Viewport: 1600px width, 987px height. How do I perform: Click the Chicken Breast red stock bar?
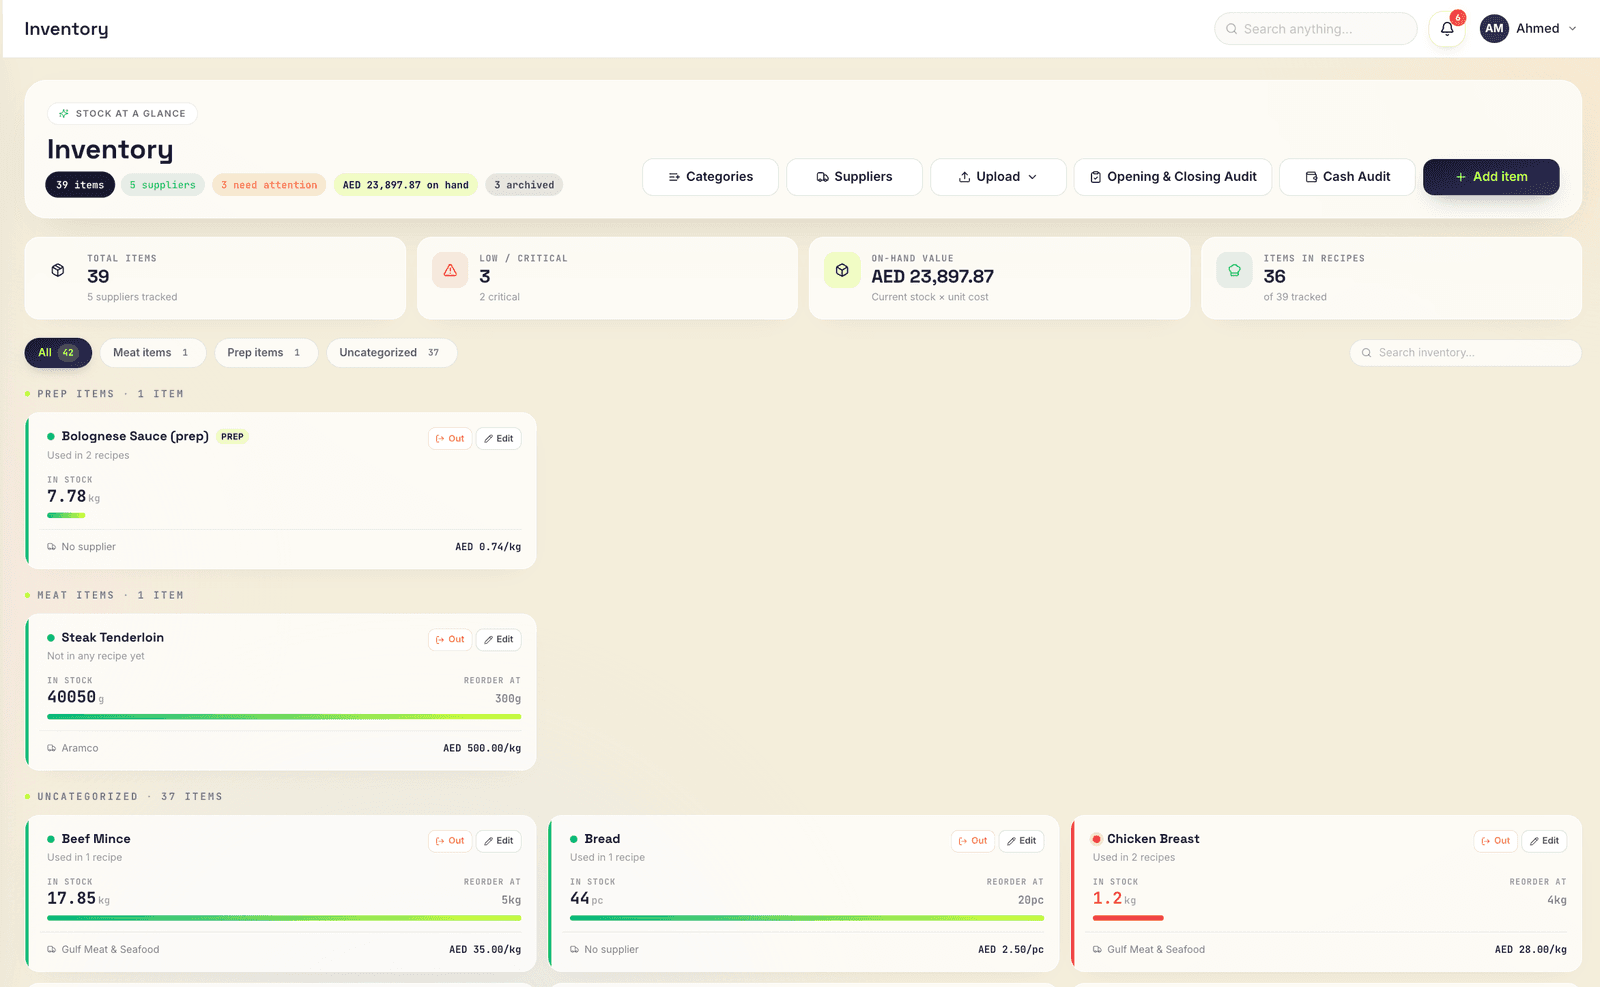[x=1128, y=918]
